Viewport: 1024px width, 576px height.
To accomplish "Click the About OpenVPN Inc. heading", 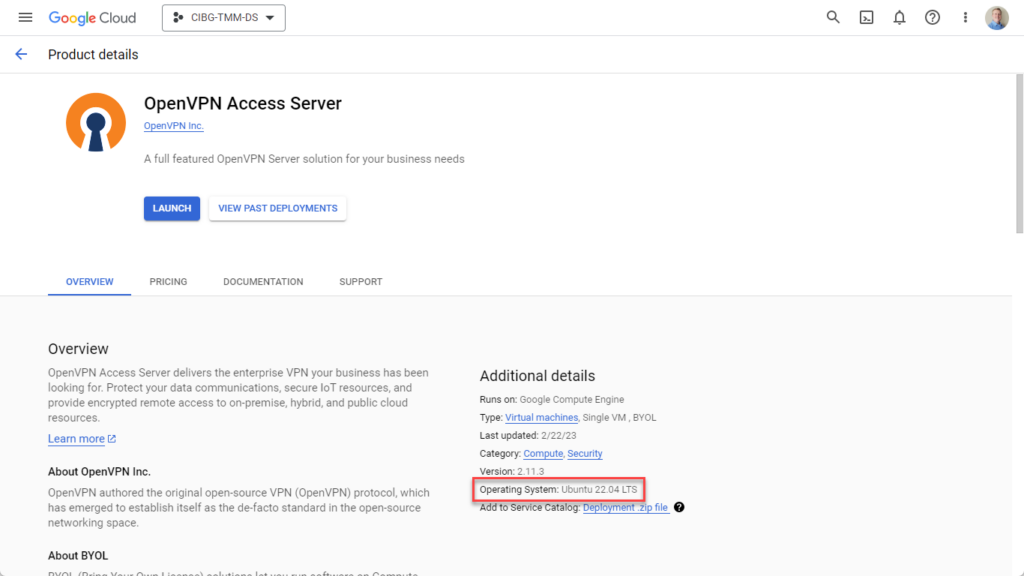I will pyautogui.click(x=99, y=472).
